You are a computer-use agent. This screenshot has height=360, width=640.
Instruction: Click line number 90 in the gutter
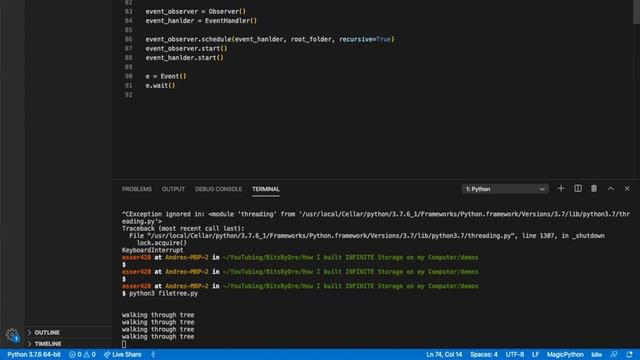pyautogui.click(x=129, y=76)
